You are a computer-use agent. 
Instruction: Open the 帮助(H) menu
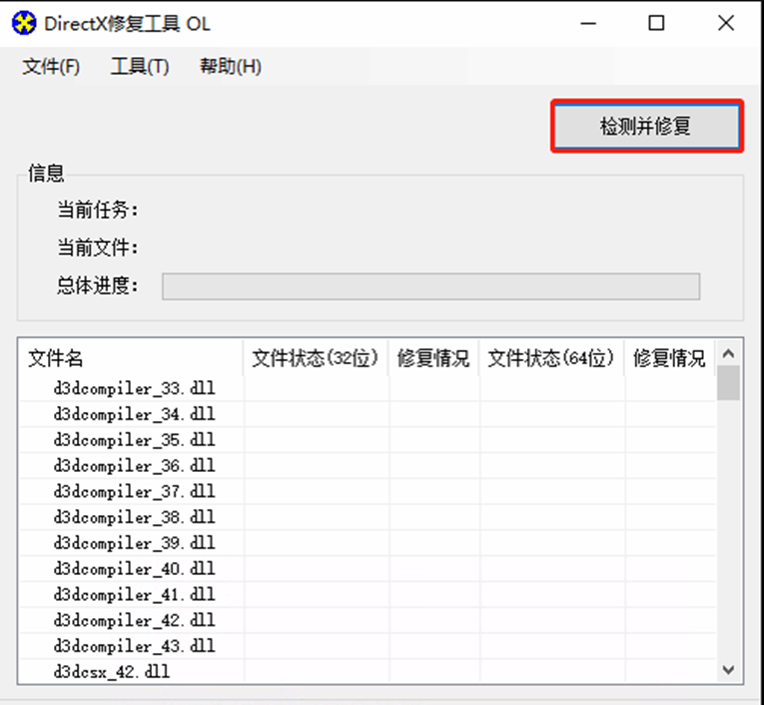point(230,66)
